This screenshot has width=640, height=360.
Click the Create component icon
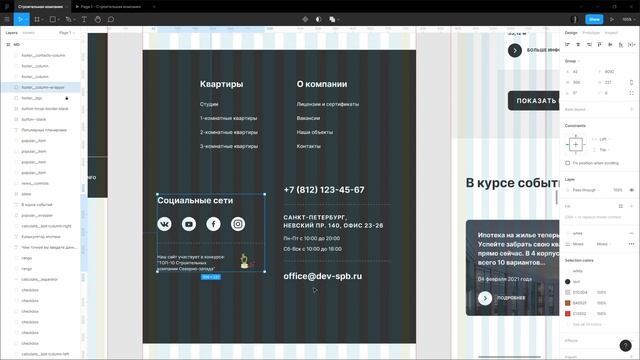(x=305, y=19)
